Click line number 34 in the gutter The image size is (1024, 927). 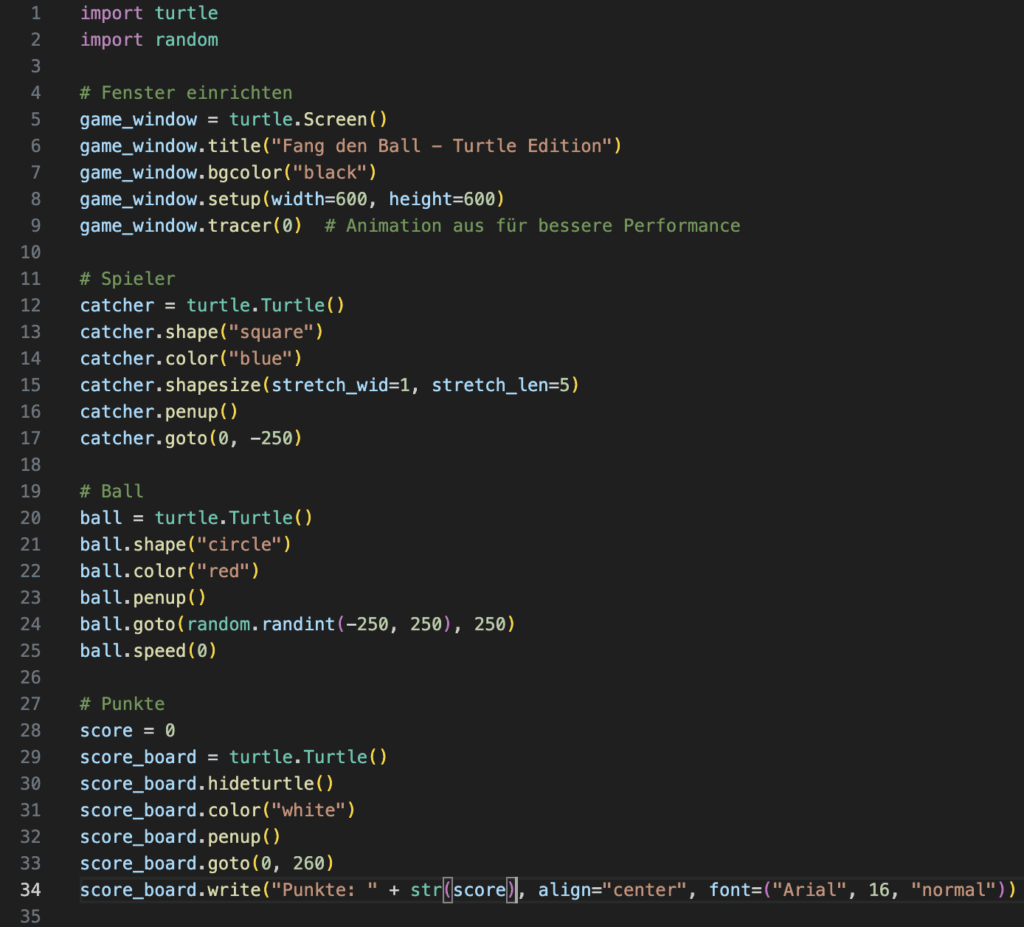[30, 890]
